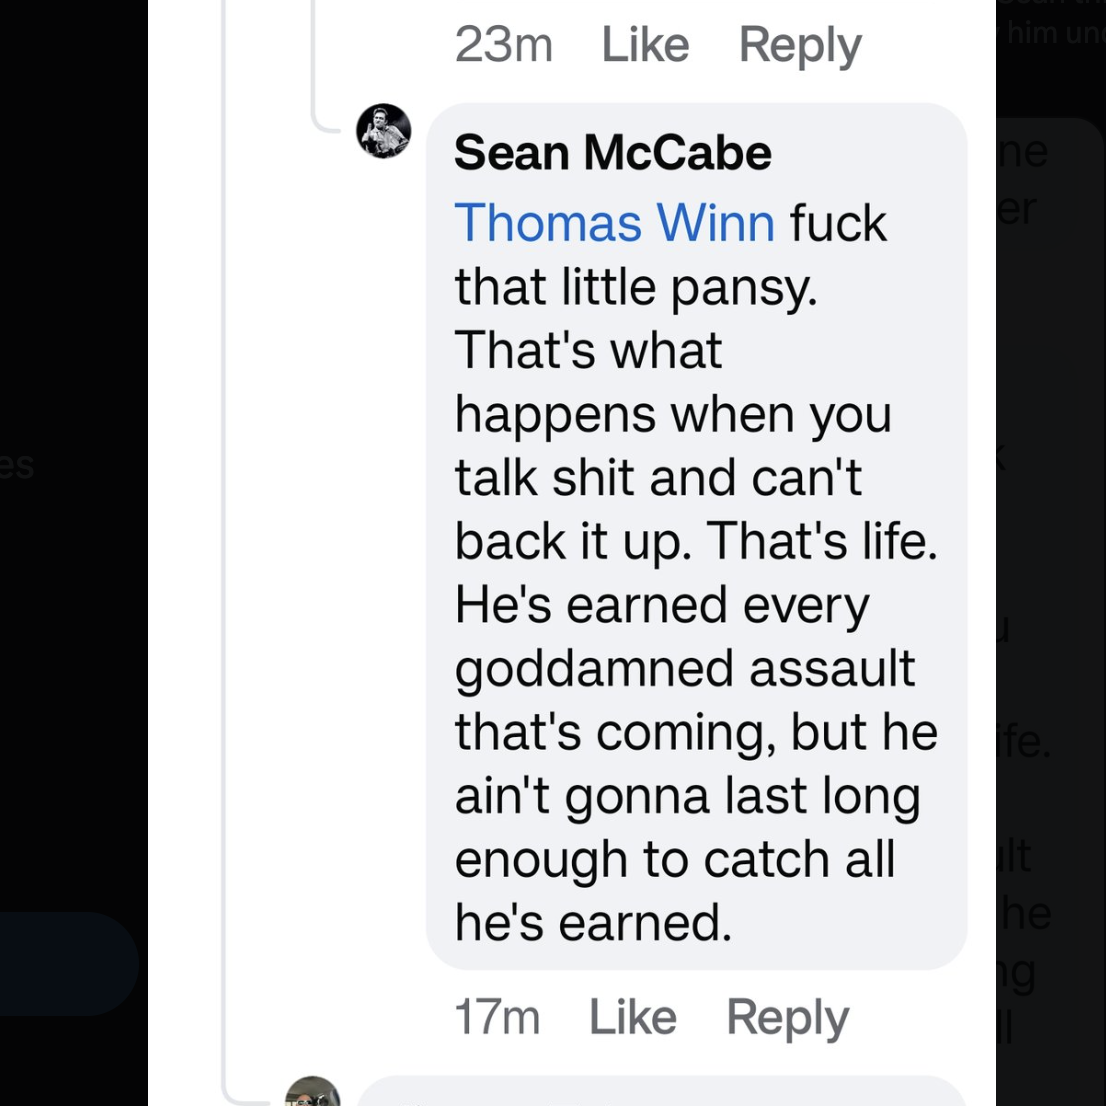The image size is (1106, 1106).
Task: Click the dimmed comment bubble on the right edge
Action: tap(1050, 500)
